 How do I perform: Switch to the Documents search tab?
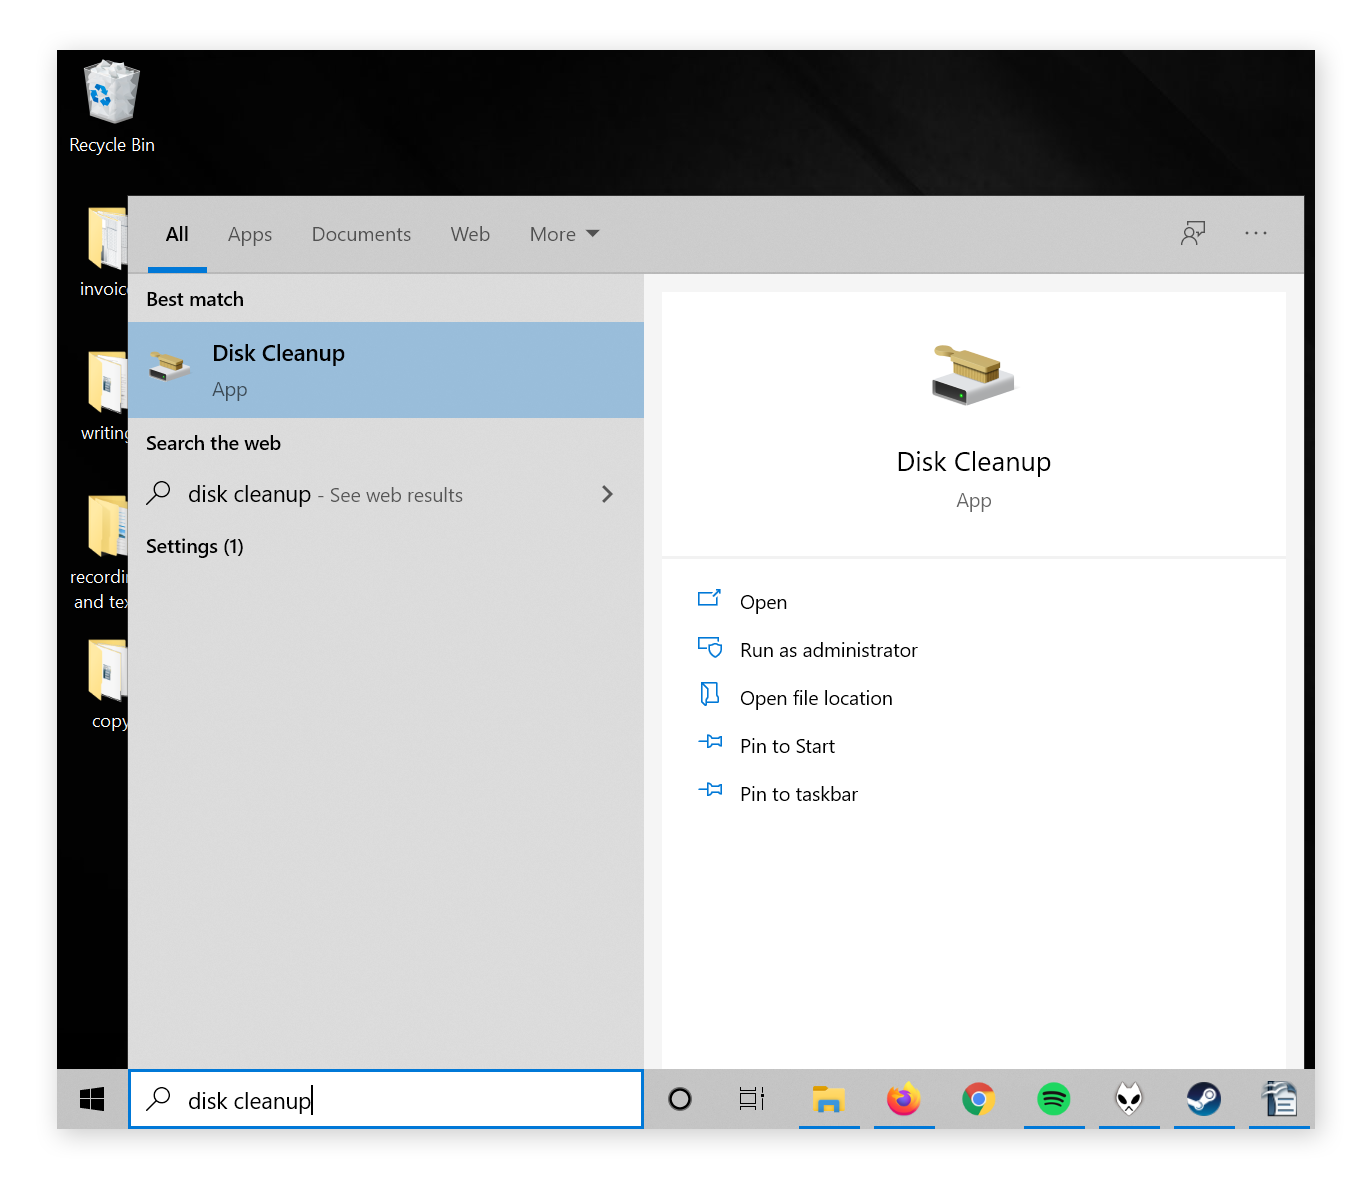pos(361,233)
